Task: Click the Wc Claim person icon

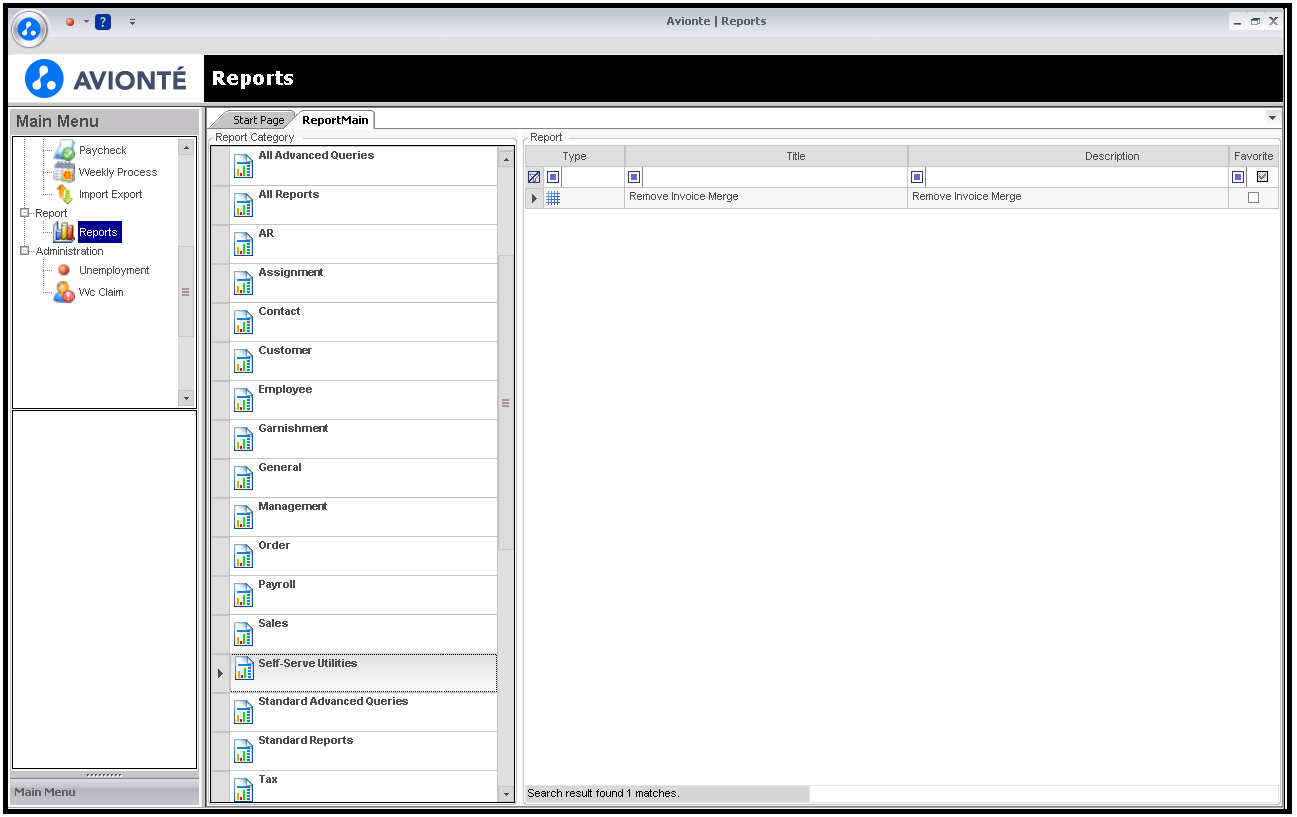Action: pos(64,292)
